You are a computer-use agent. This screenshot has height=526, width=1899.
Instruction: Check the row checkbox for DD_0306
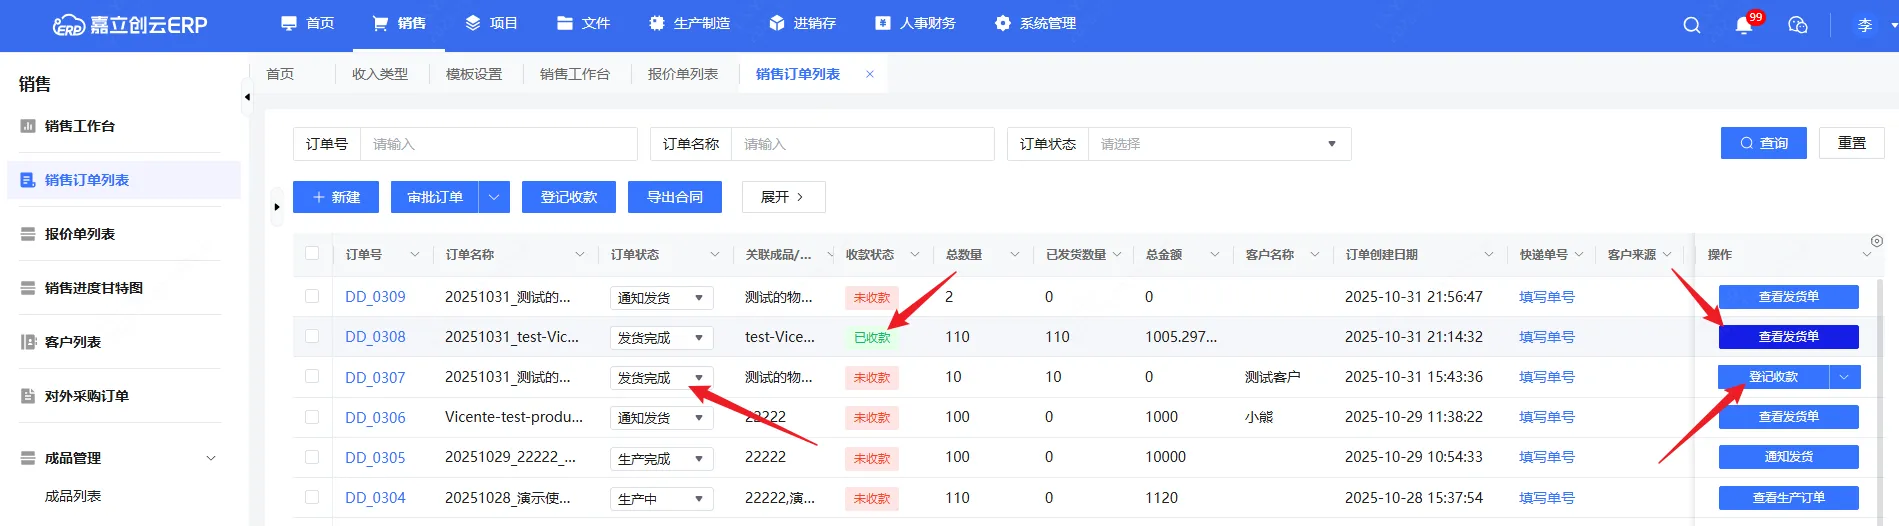pos(312,417)
